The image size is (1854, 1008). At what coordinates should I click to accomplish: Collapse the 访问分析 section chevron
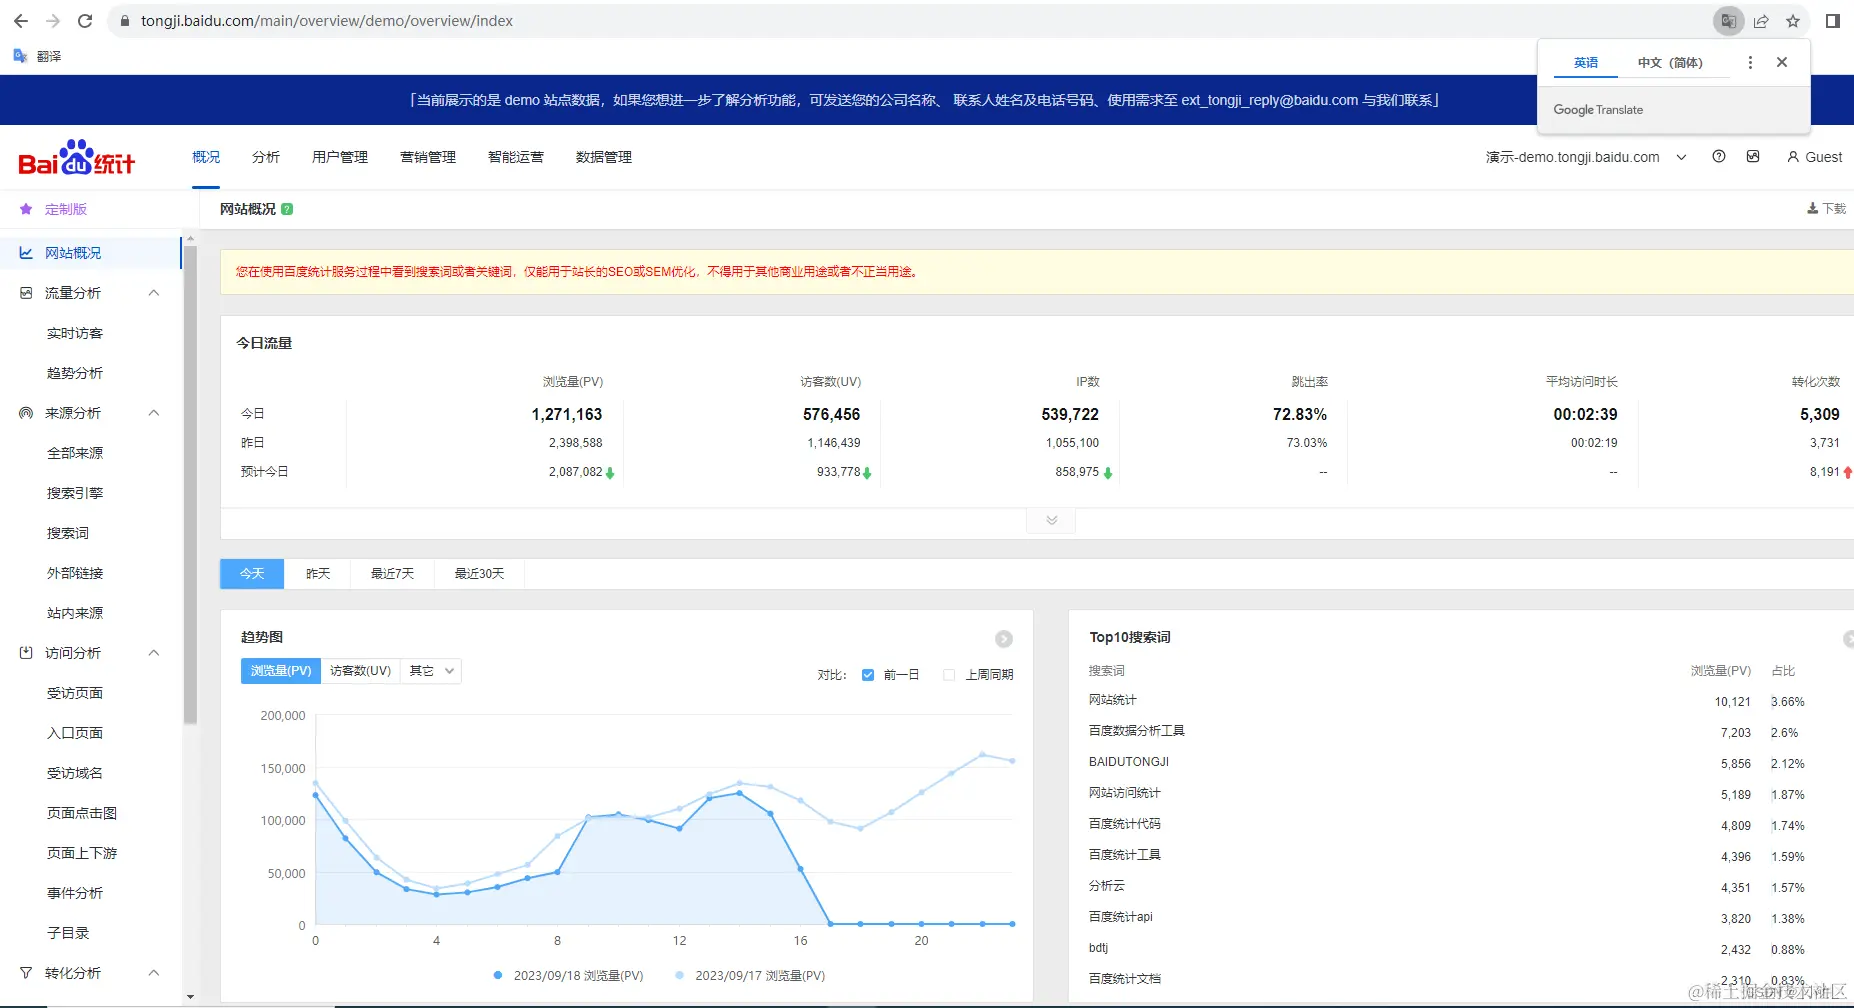(154, 653)
